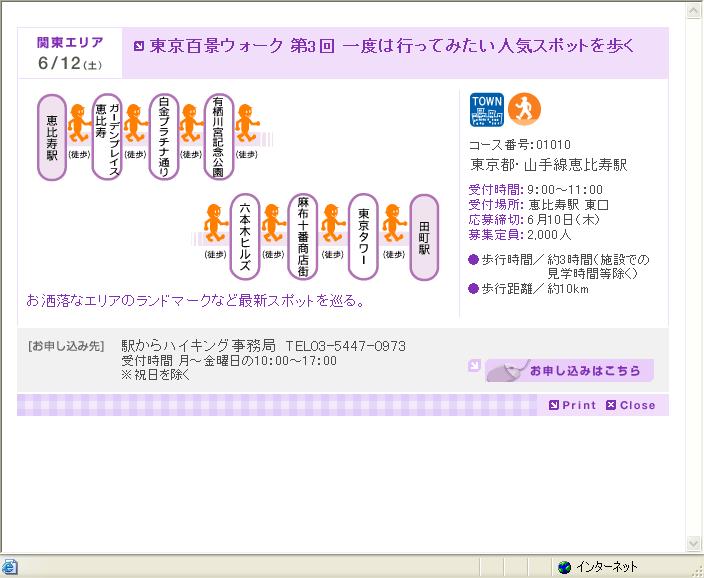Image resolution: width=704 pixels, height=578 pixels.
Task: Click walker icon after 有栖川宮記念公園
Action: click(247, 124)
